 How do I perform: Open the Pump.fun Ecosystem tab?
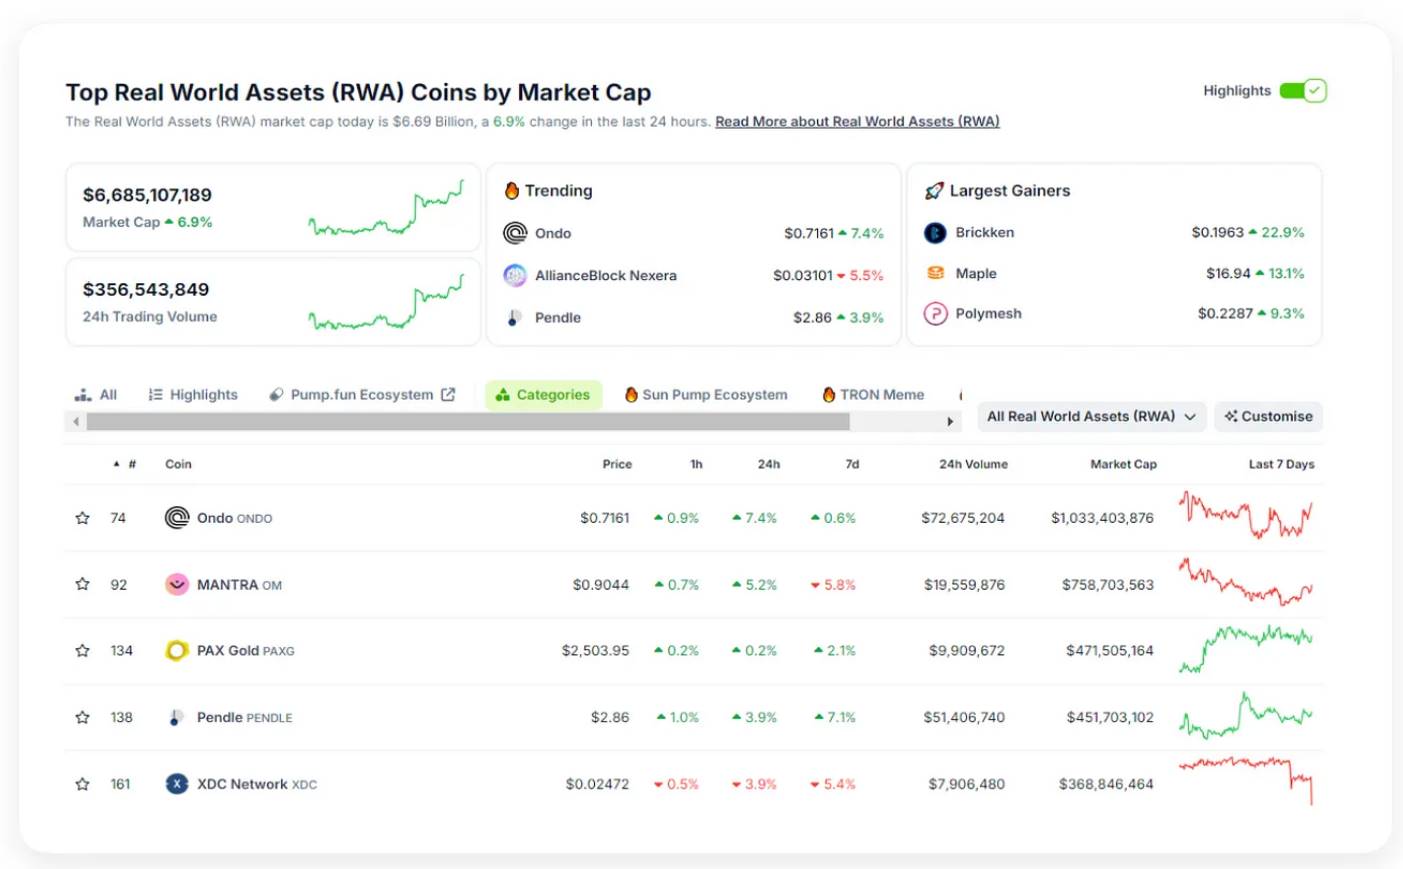click(x=362, y=395)
